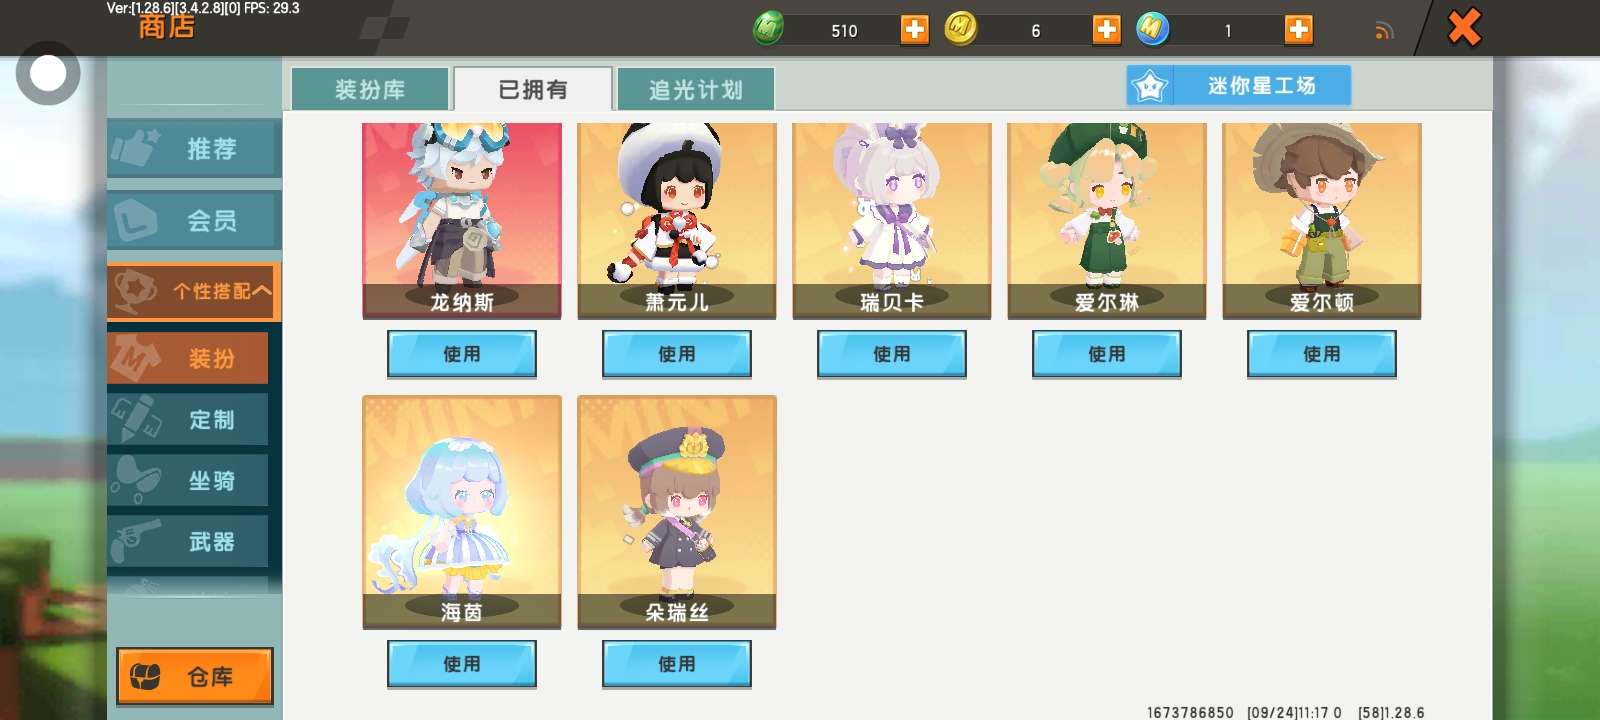Use the 朵瑞丝 skin
Screen dimensions: 1600x720
677,664
